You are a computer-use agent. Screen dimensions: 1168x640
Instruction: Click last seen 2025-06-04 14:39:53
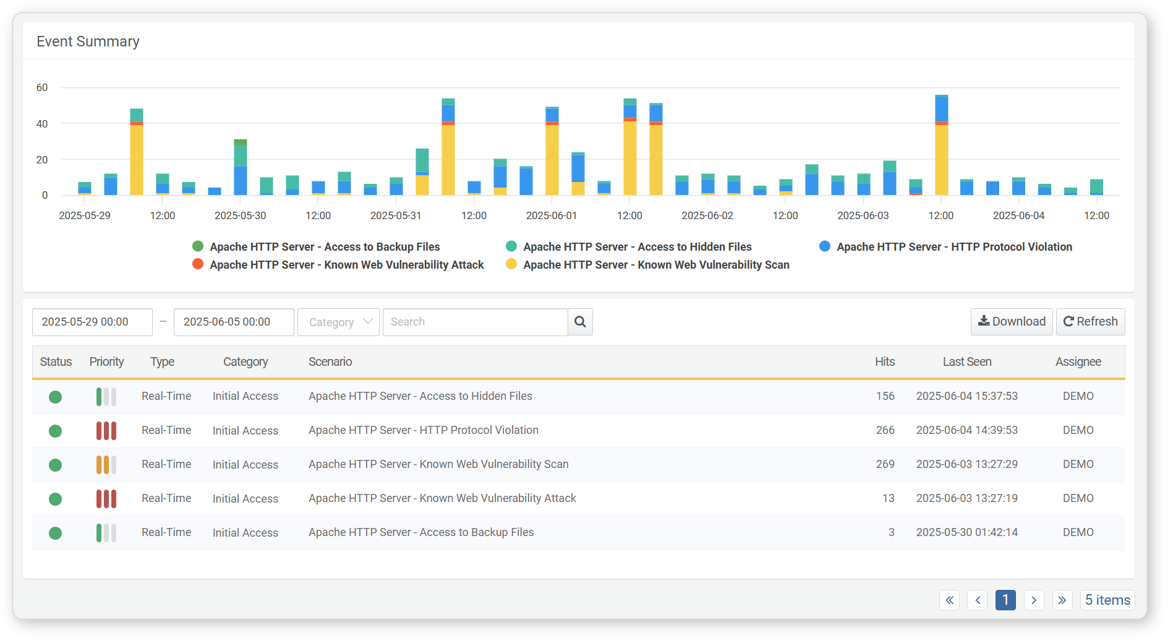pyautogui.click(x=967, y=430)
